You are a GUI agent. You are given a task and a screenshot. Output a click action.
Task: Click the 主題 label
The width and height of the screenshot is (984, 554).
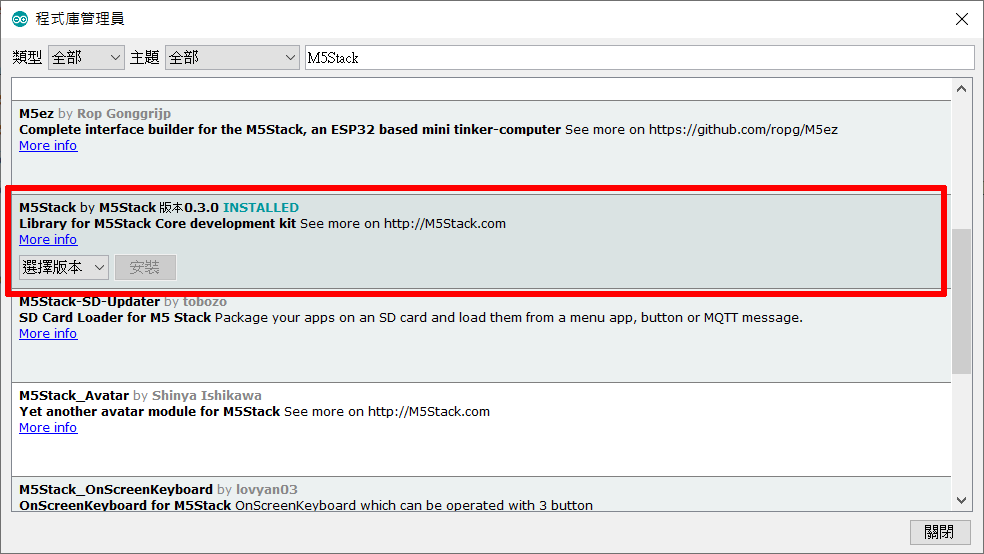144,58
